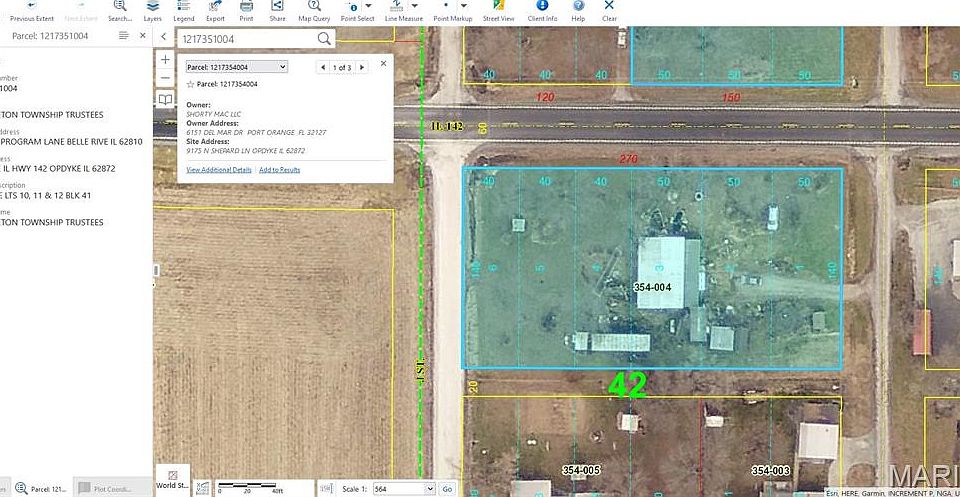This screenshot has height=497, width=960.
Task: Click View Additional Details link
Action: click(x=219, y=170)
